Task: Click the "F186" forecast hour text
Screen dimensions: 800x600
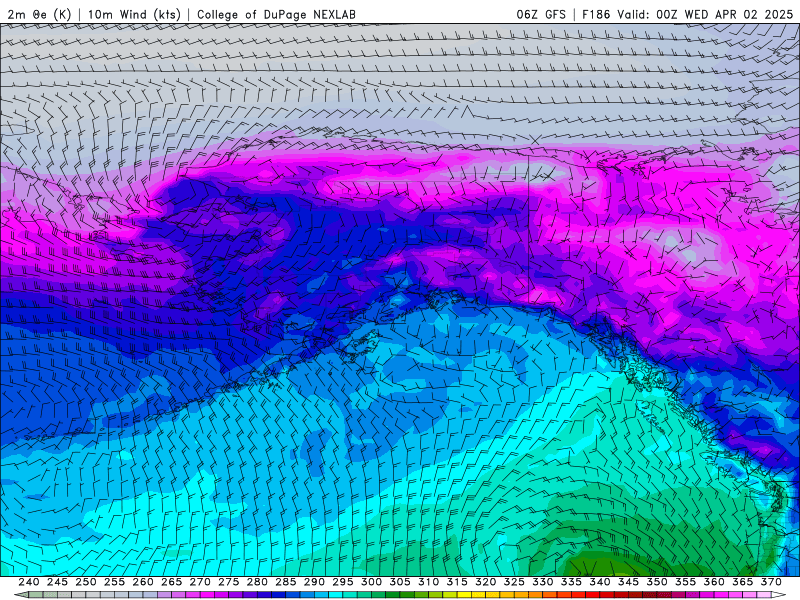Action: (596, 14)
